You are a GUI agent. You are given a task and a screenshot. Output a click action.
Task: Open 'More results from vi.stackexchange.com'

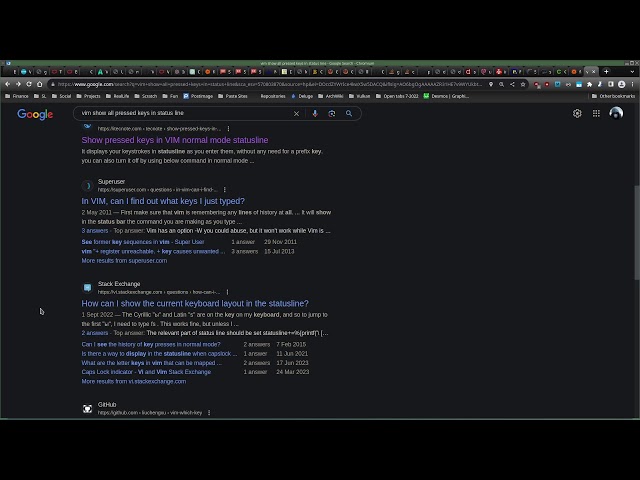pos(133,382)
